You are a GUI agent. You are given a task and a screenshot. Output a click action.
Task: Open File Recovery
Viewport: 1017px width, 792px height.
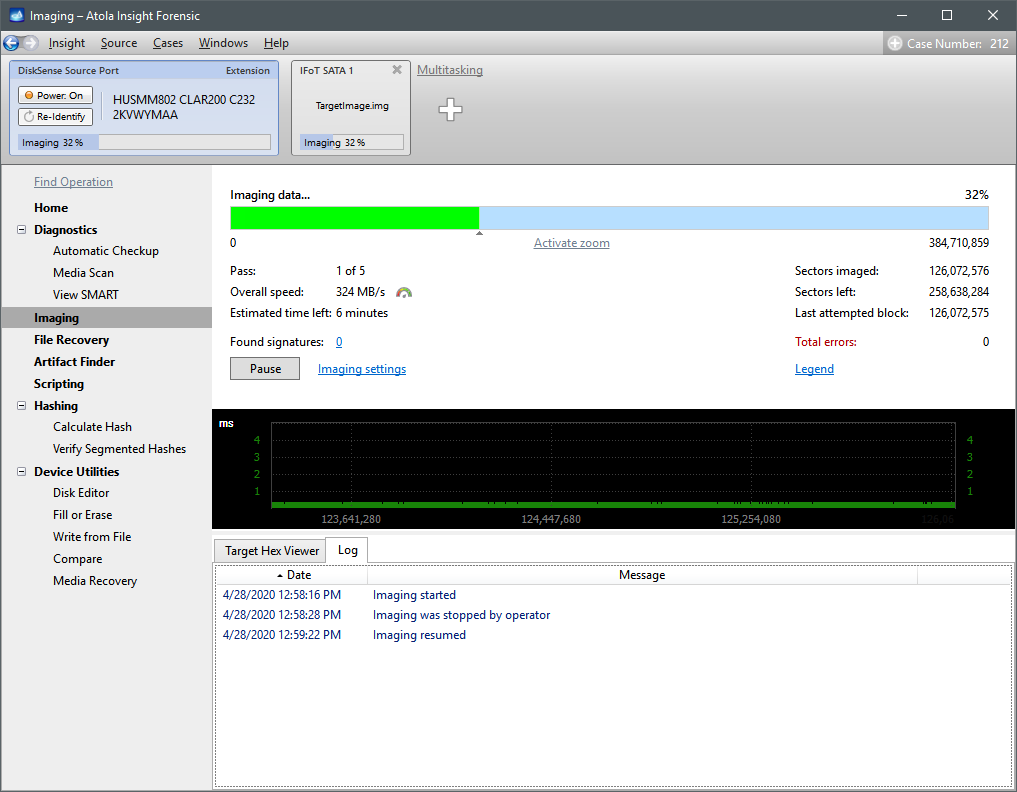71,340
